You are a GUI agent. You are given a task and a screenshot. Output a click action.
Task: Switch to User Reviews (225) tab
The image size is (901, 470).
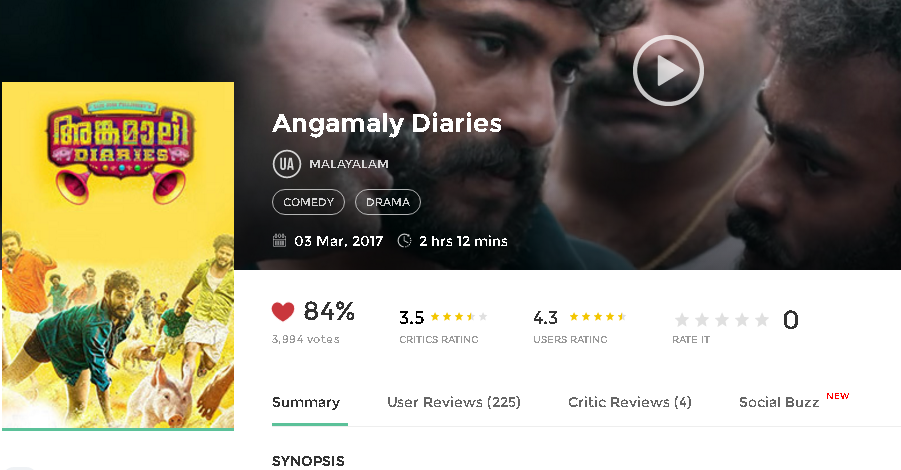click(x=454, y=402)
